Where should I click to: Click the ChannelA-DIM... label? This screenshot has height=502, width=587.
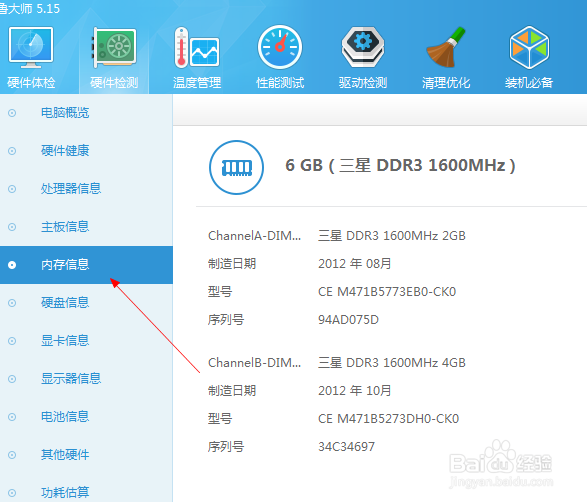[255, 236]
